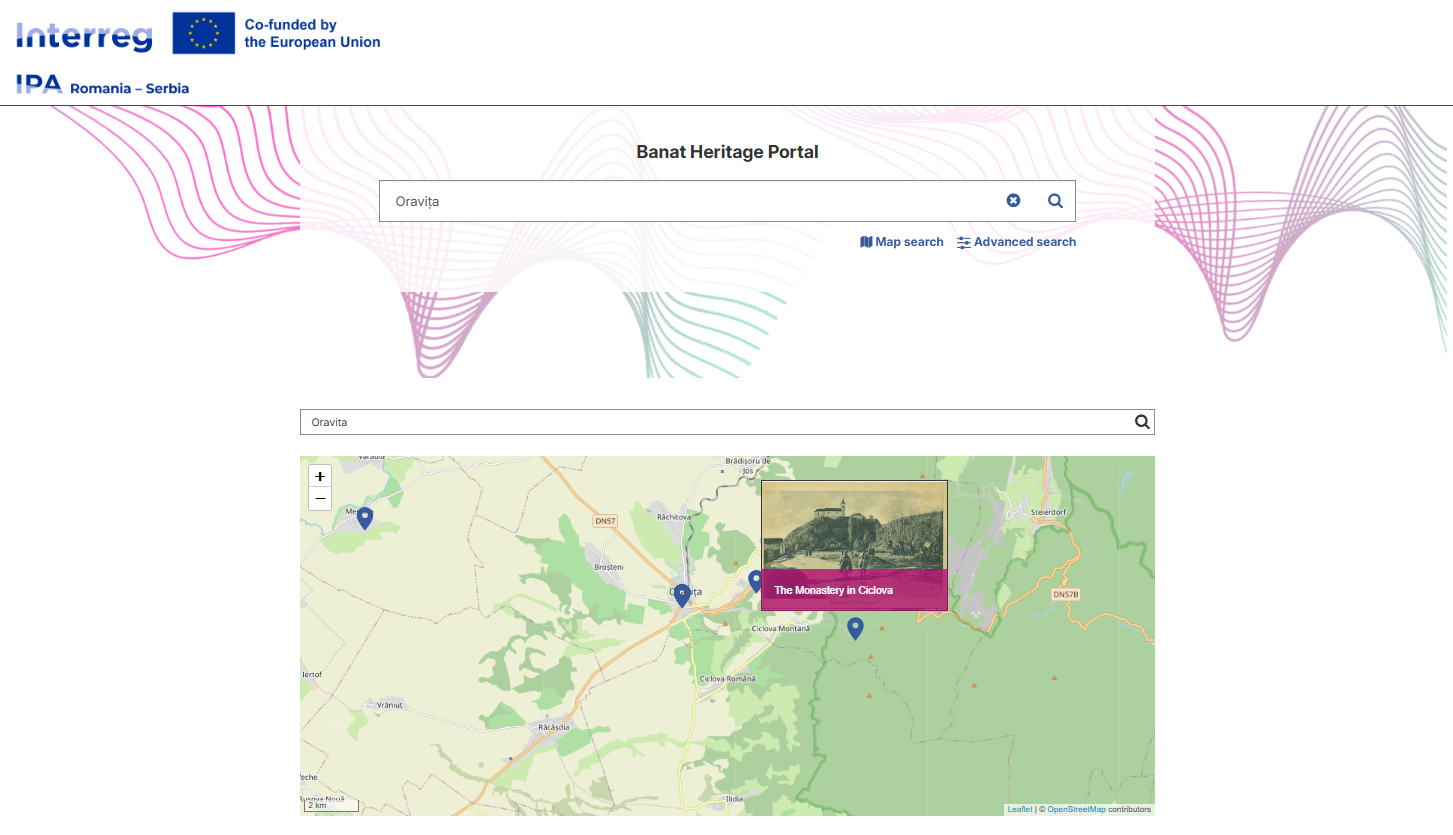Open Advanced search options

coord(1016,242)
